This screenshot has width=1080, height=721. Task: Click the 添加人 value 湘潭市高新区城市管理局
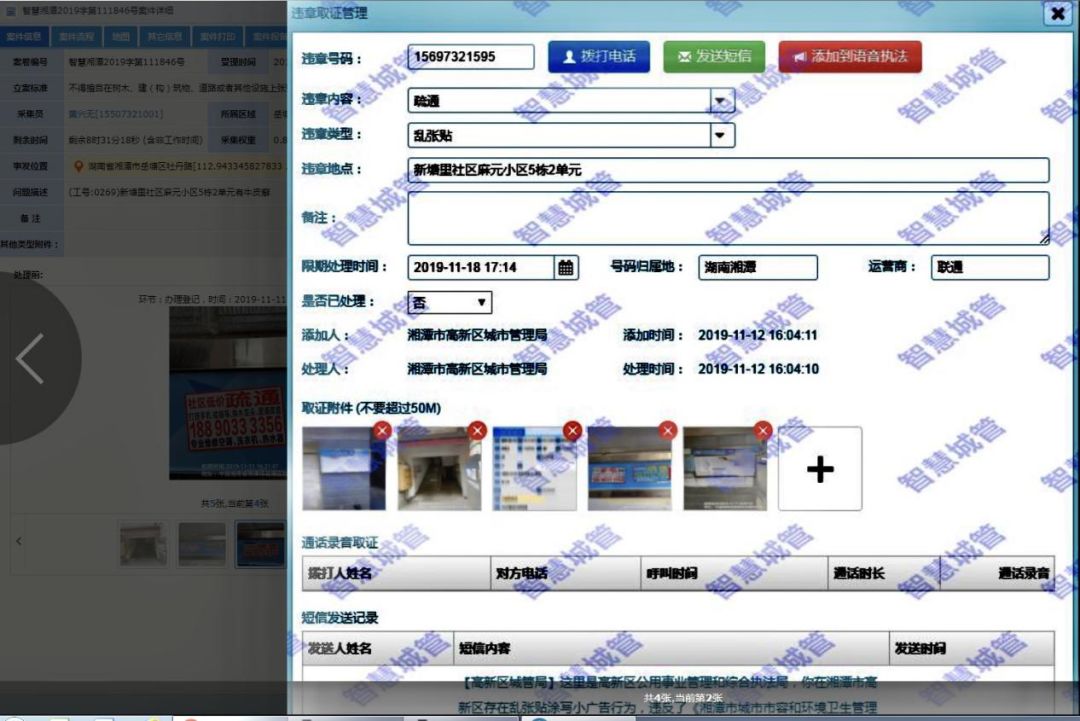[x=477, y=335]
